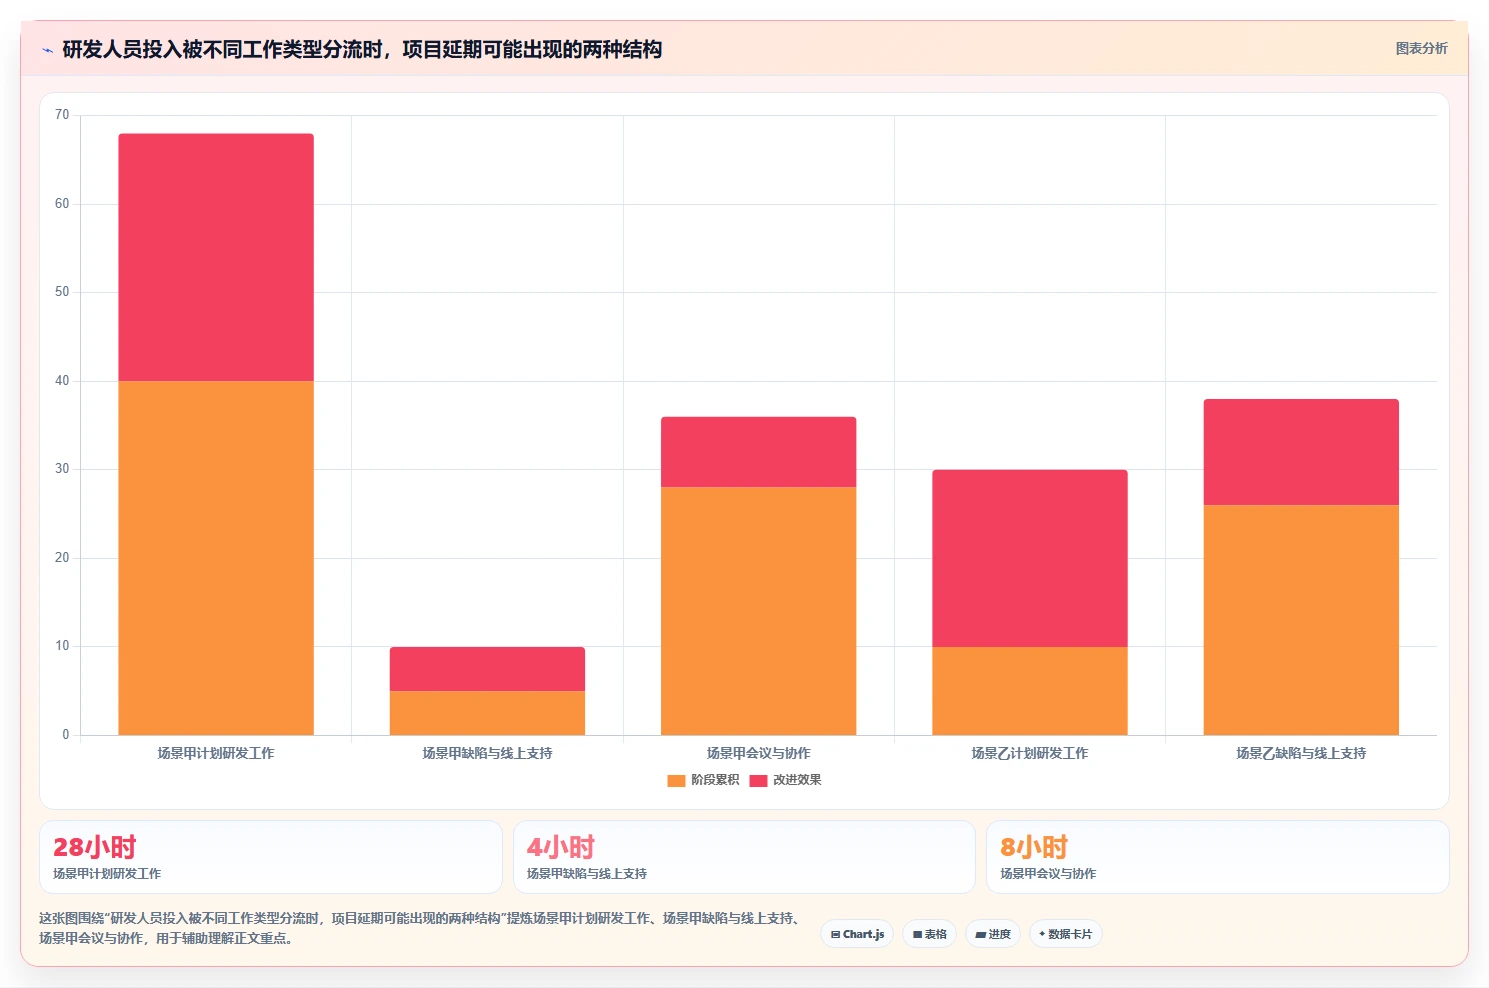
Task: Click the orange segment of 场景甲缺陷与线上支持 bar
Action: coord(487,713)
